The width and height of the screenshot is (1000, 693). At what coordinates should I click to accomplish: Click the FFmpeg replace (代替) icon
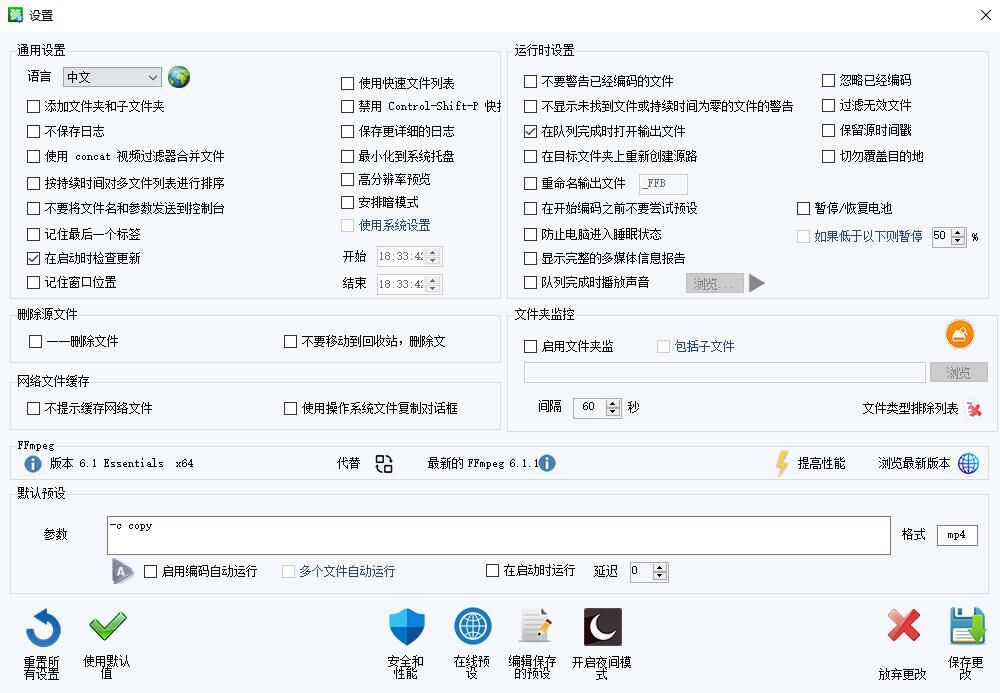pos(384,463)
